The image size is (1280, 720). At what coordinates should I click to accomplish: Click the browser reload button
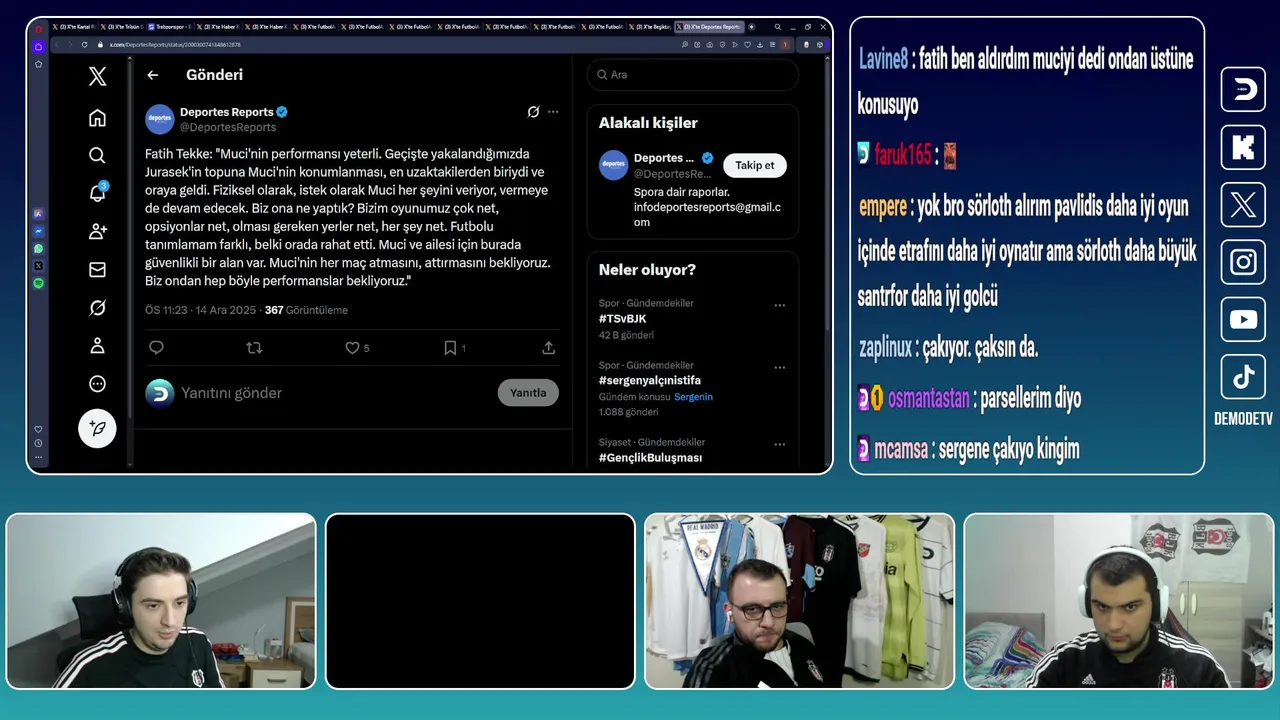(x=85, y=44)
